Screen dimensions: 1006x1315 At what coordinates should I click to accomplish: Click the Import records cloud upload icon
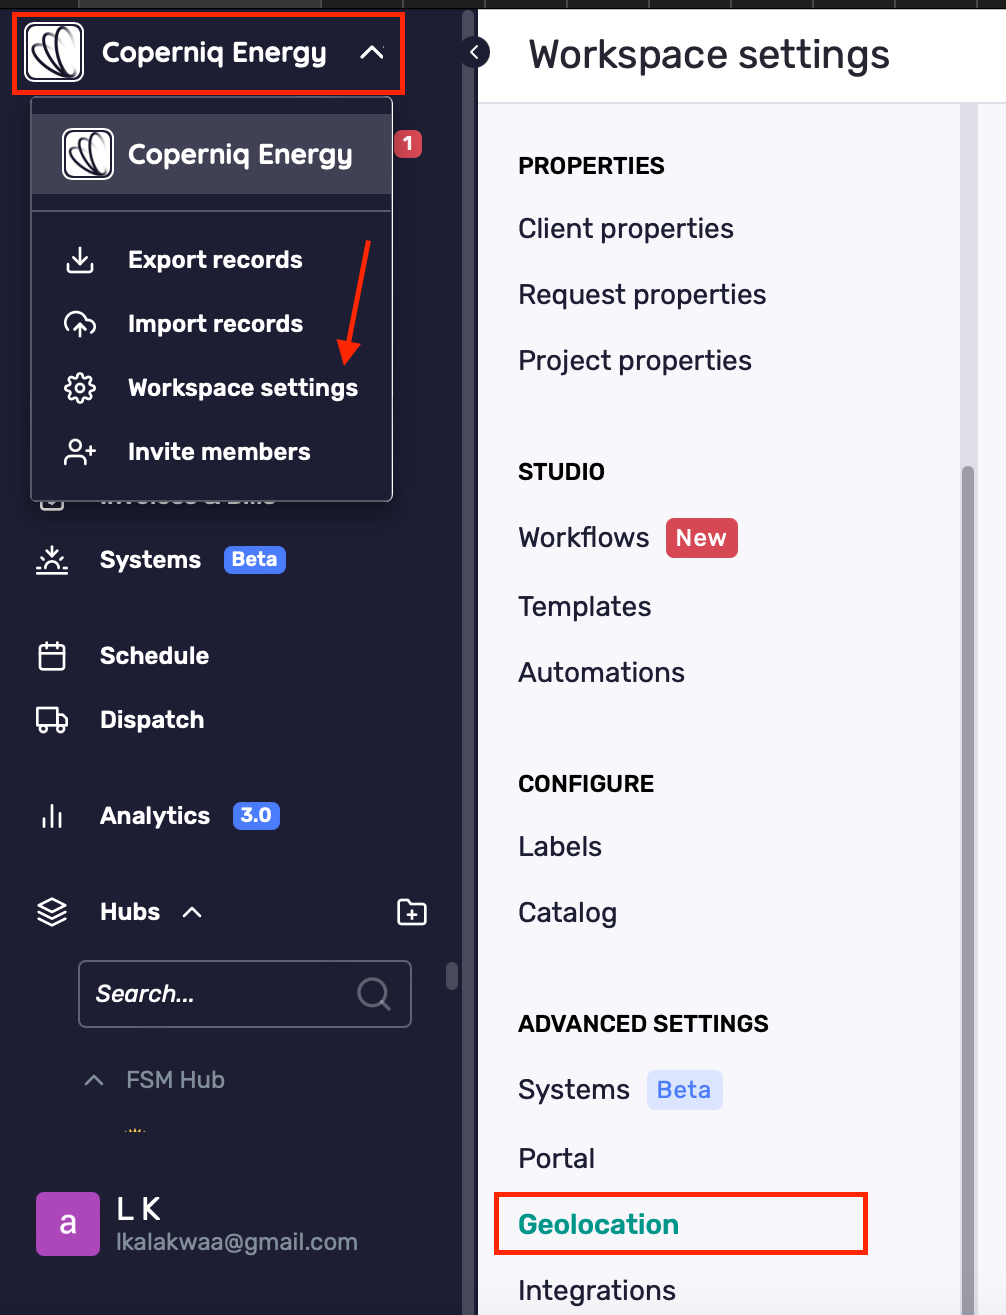(x=80, y=324)
